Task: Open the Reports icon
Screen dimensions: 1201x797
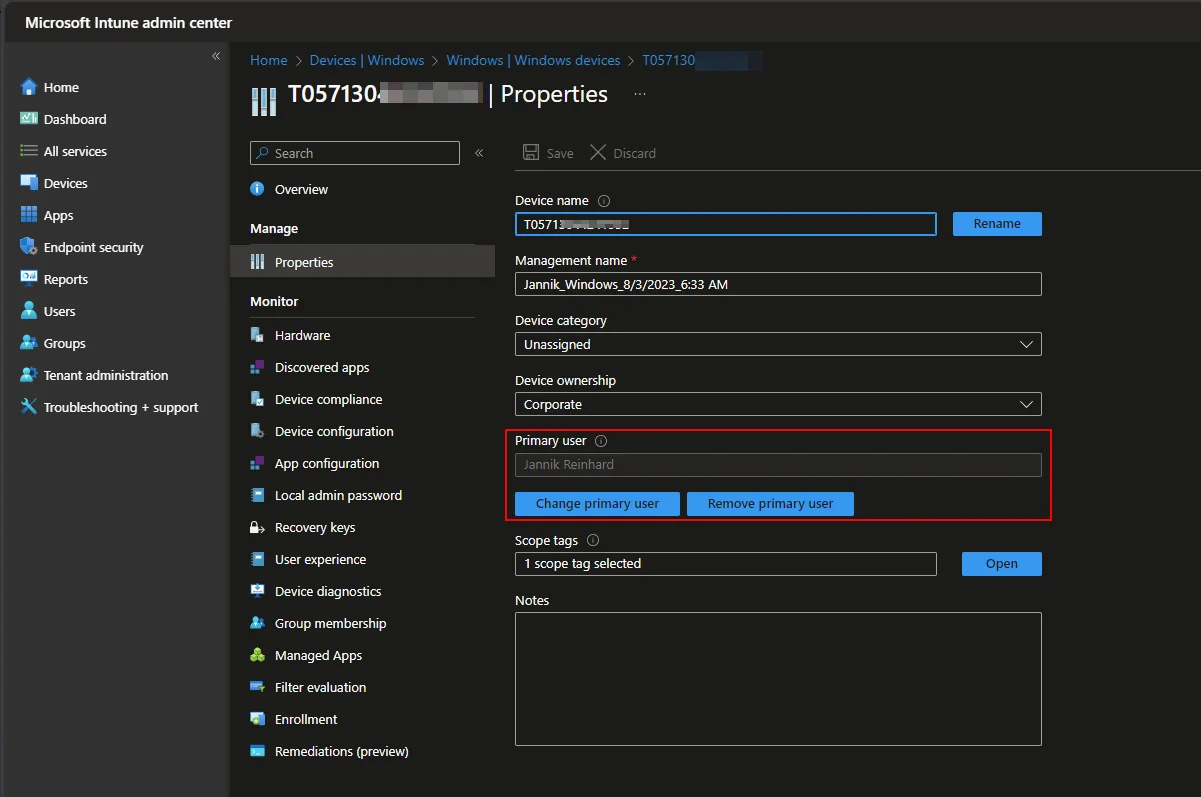Action: click(28, 279)
